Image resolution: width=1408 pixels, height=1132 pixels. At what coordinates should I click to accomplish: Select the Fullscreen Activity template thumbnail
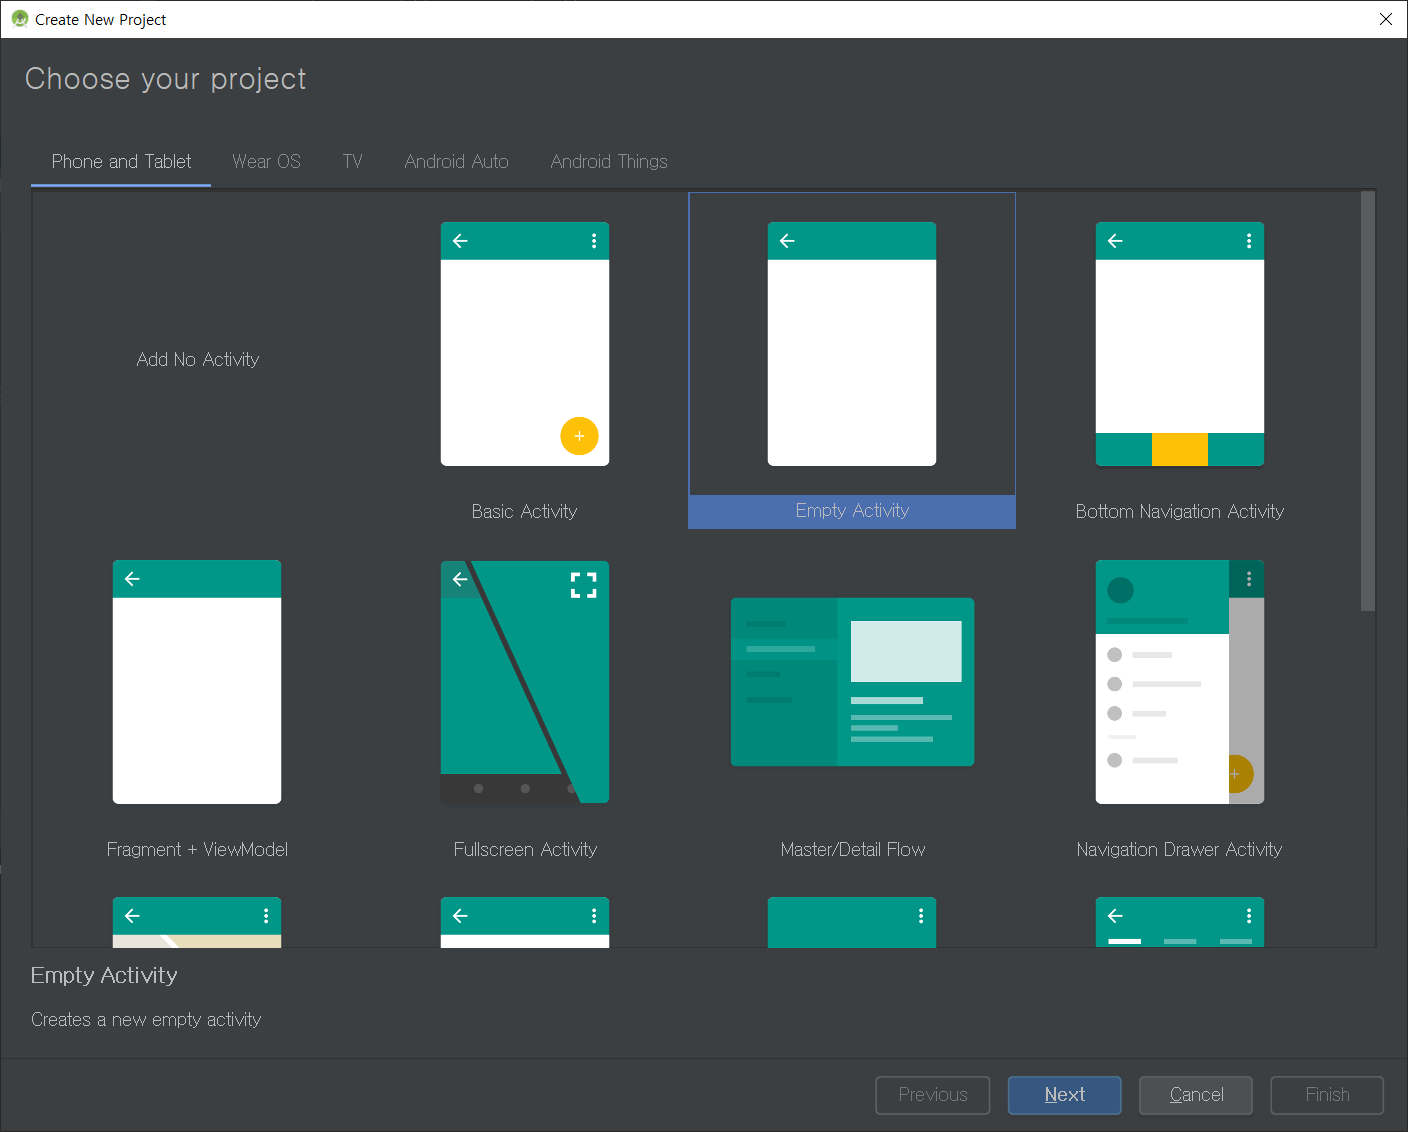[x=525, y=682]
